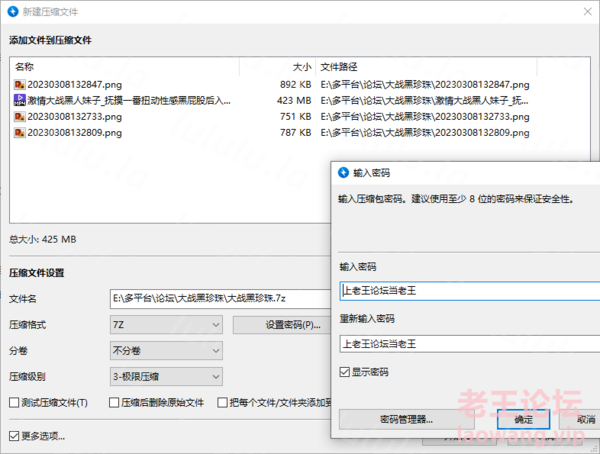Image resolution: width=600 pixels, height=454 pixels.
Task: Click the PNG icon of 20230308132847.png
Action: click(20, 84)
